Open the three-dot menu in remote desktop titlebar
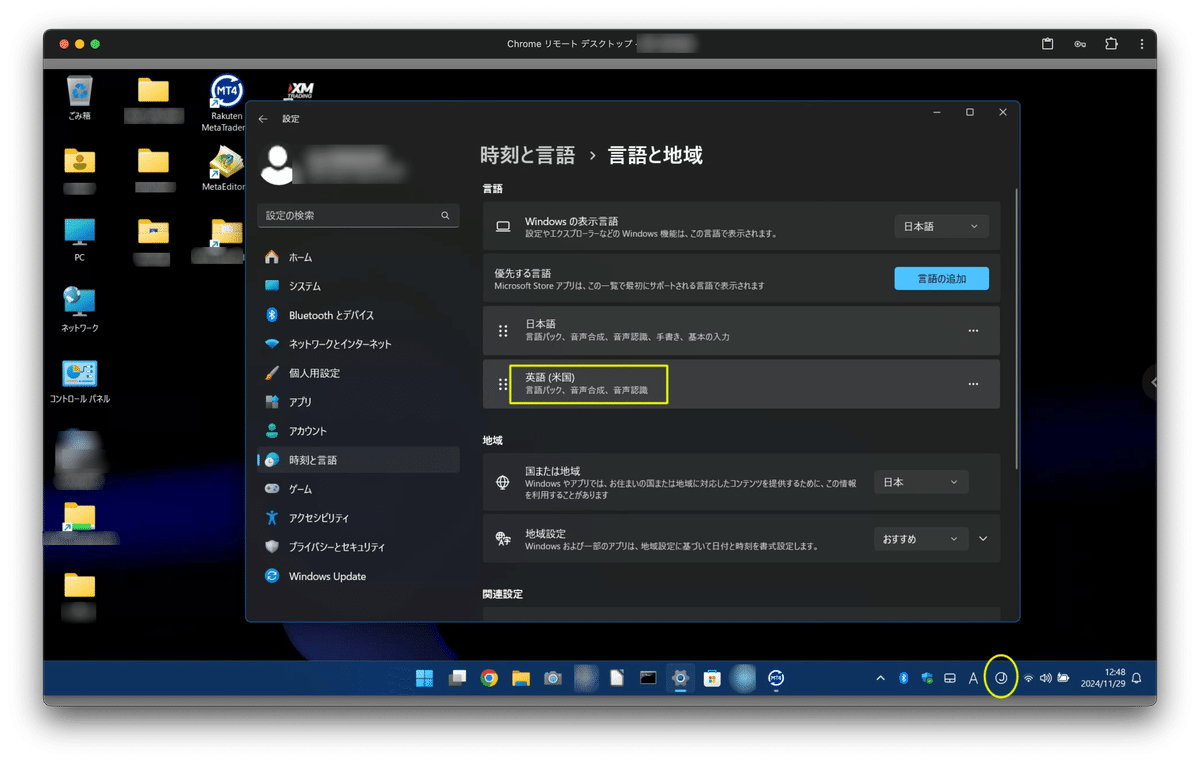 click(1142, 44)
